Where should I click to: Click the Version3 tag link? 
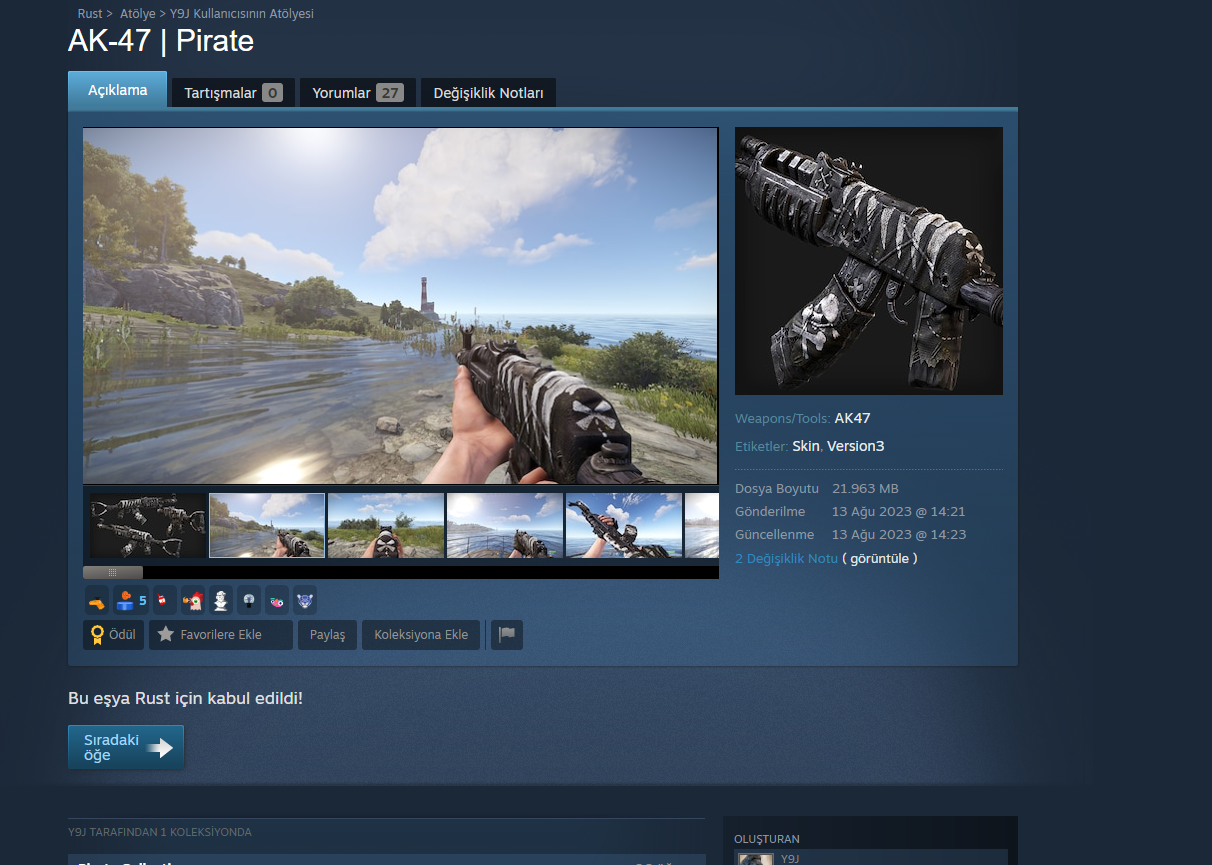(855, 446)
